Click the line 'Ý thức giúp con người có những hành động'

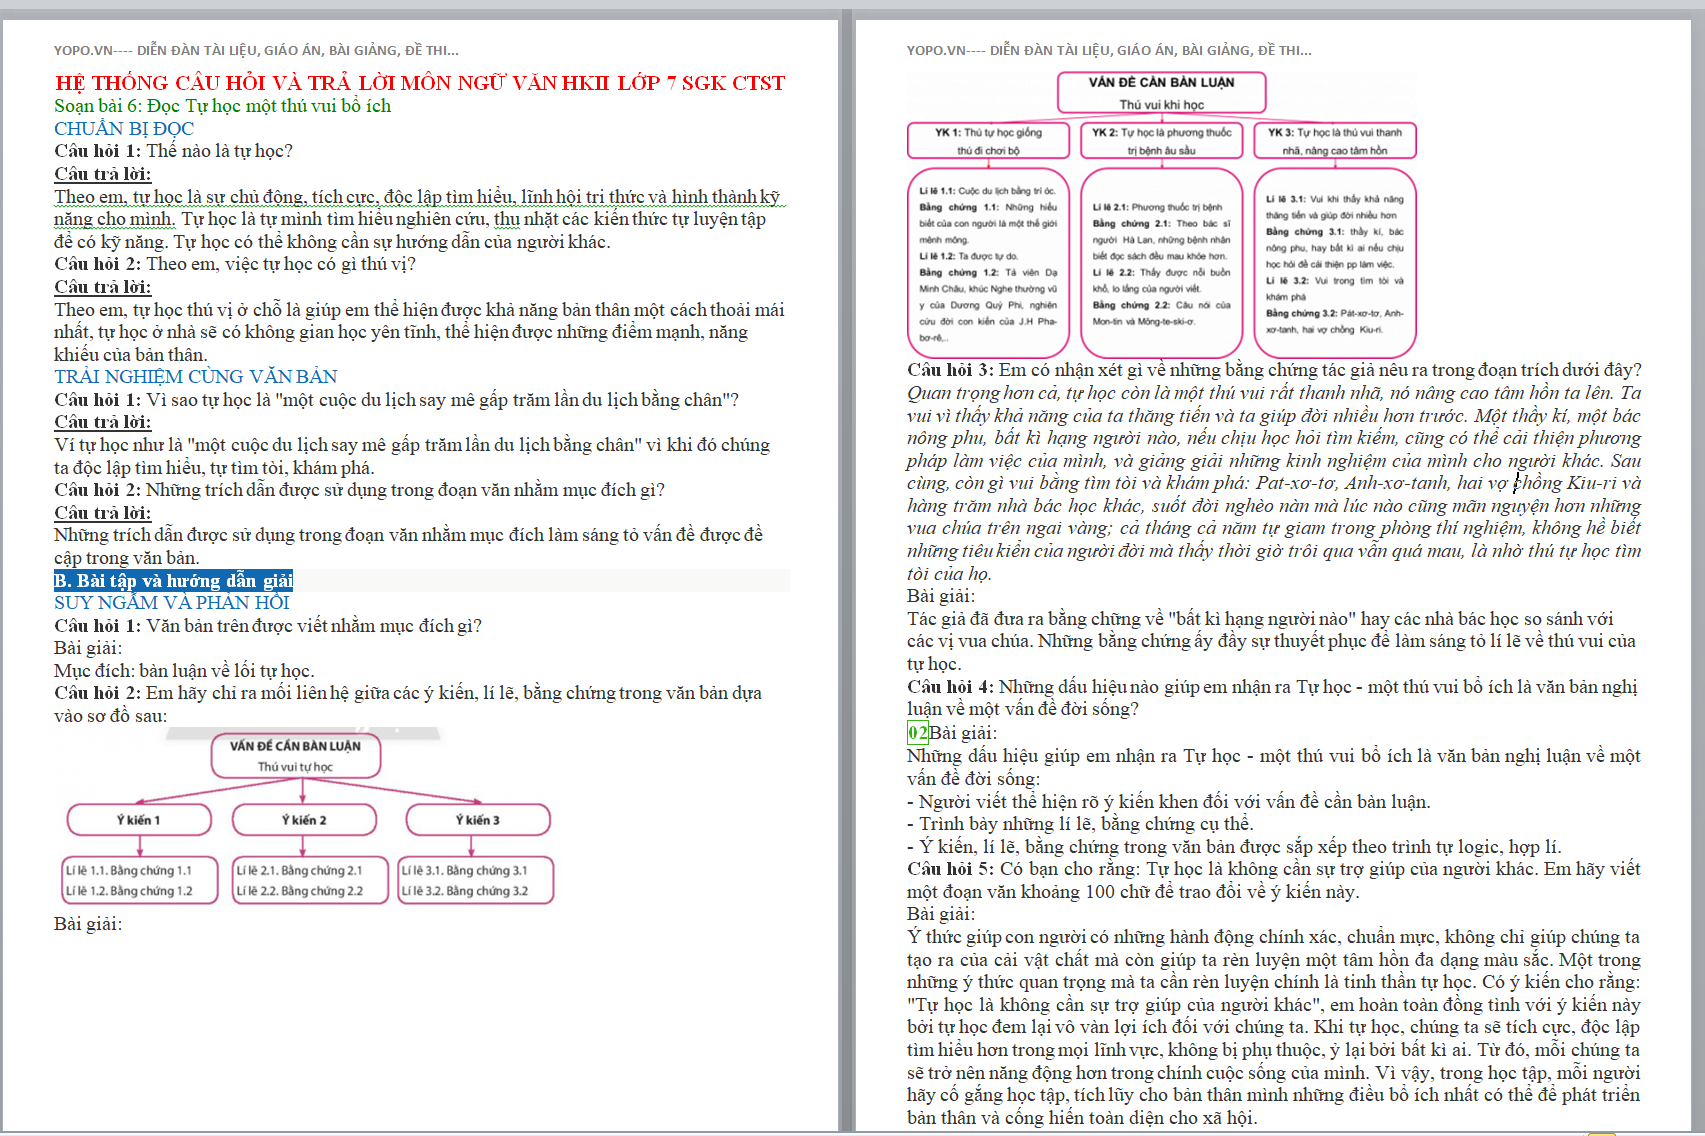(1273, 937)
